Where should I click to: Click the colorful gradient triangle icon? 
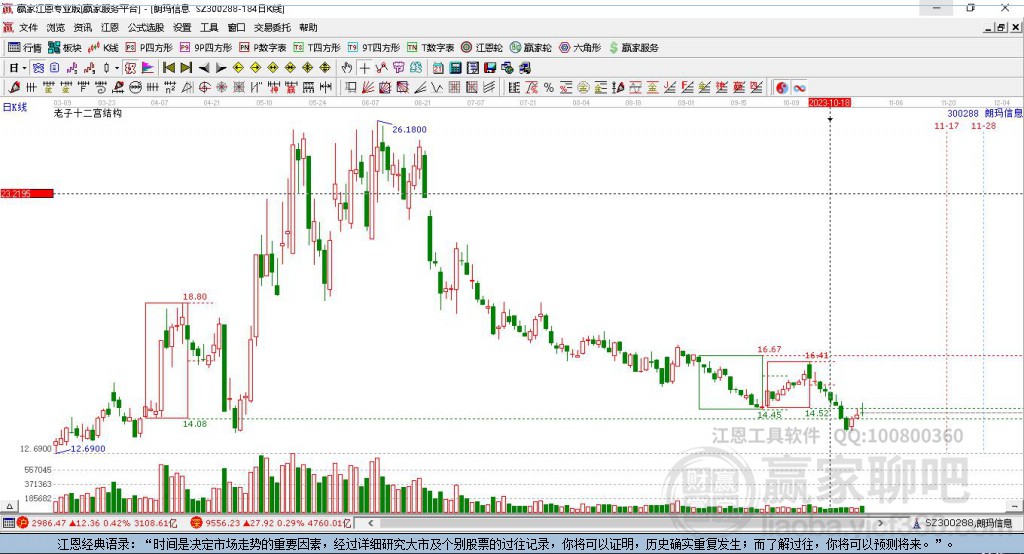(148, 68)
